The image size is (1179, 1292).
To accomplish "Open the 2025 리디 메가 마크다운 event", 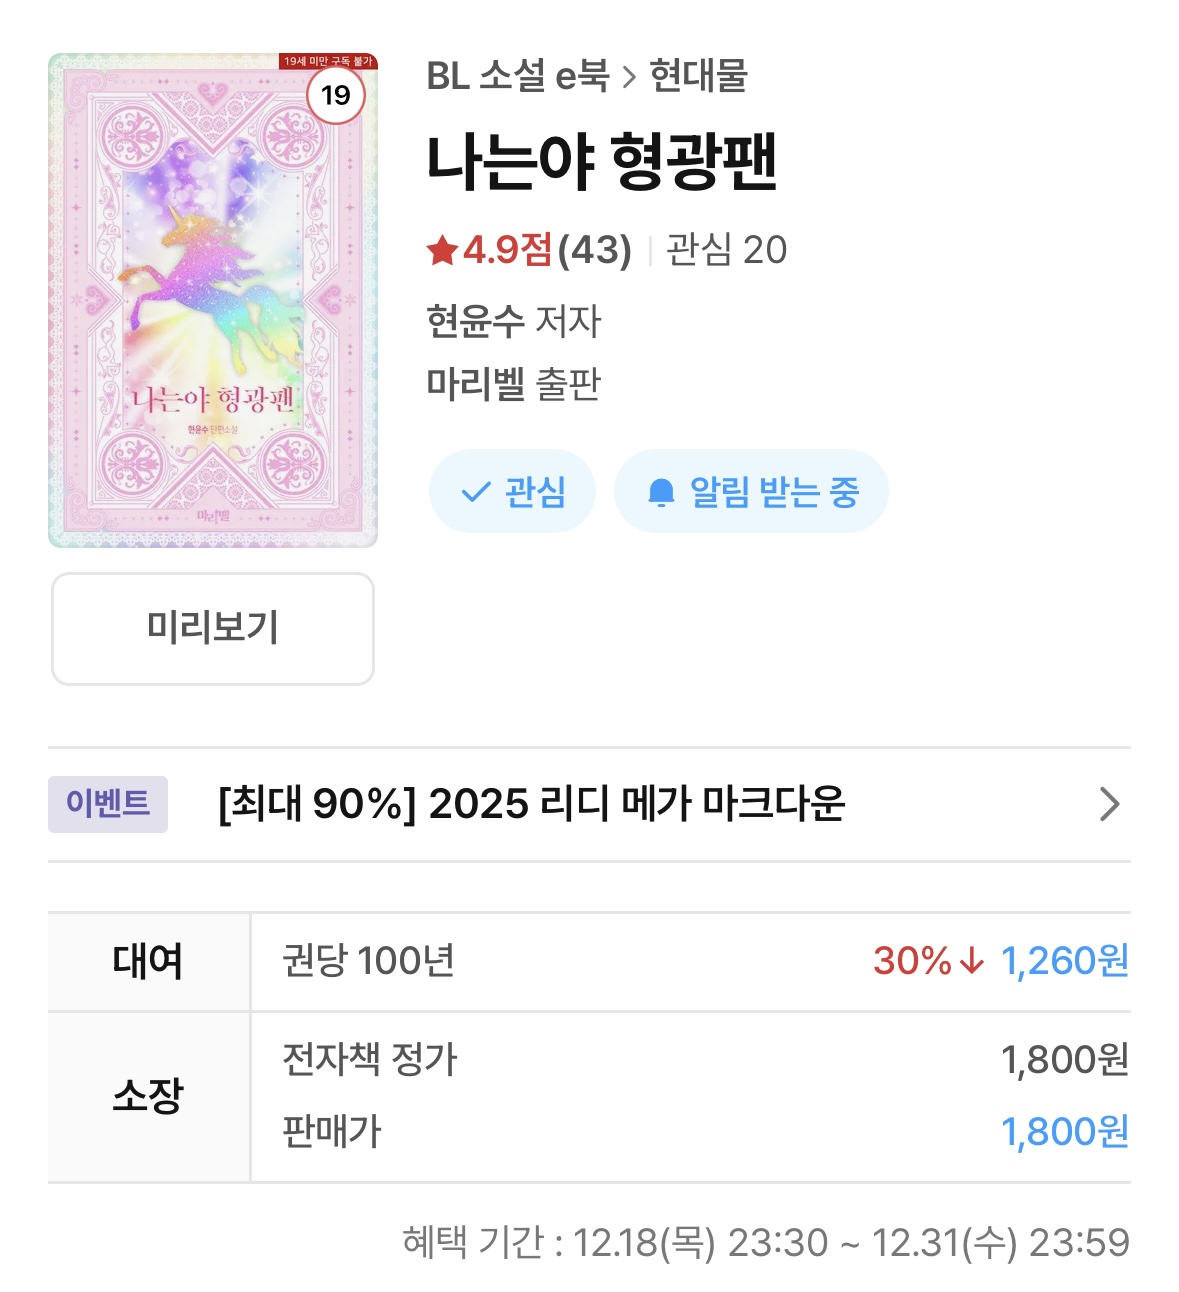I will (531, 804).
